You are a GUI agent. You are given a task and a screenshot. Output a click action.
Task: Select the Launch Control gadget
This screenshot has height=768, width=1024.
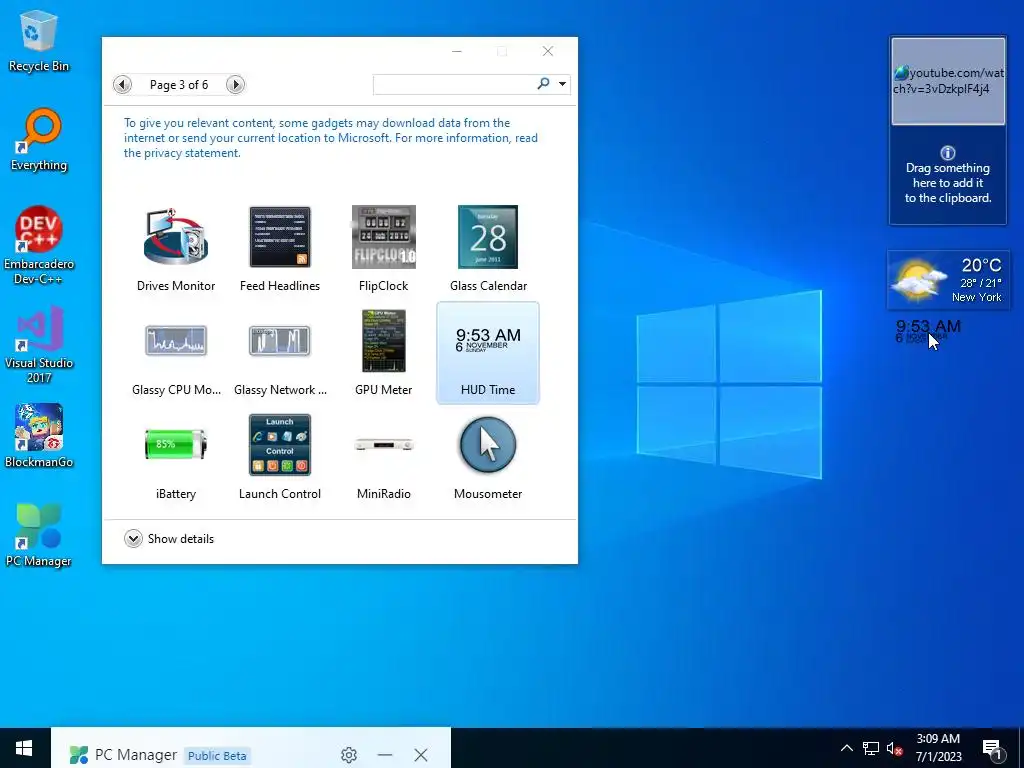click(x=280, y=456)
